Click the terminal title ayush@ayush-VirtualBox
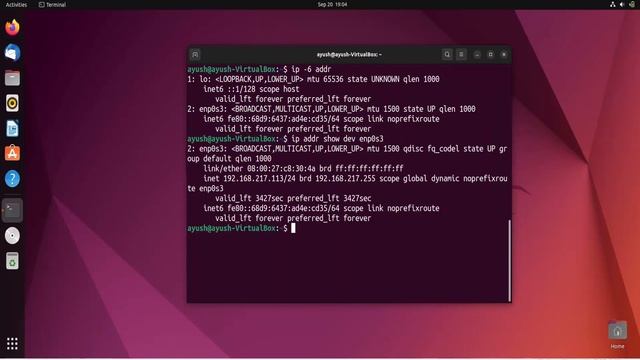Viewport: 640px width, 360px height. click(349, 54)
